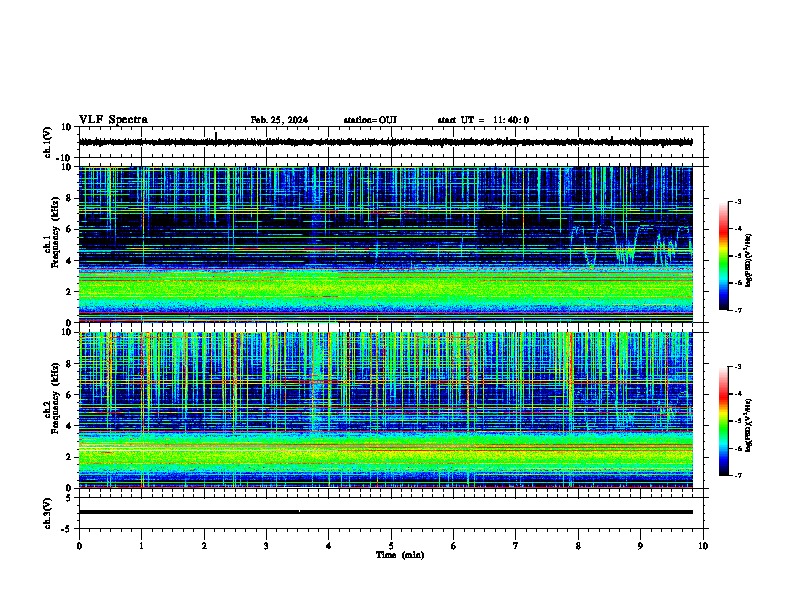Image resolution: width=792 pixels, height=612 pixels.
Task: Click the ch.1 voltage waveform trace
Action: click(x=386, y=142)
